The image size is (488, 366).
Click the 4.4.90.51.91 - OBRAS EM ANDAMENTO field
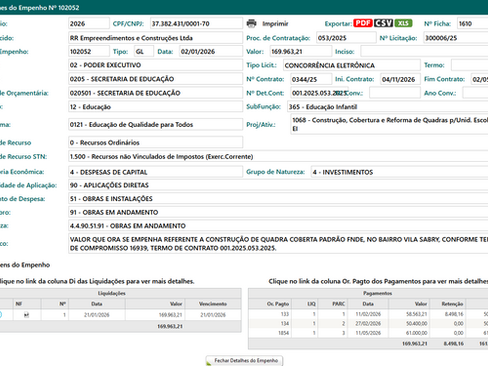(x=278, y=226)
